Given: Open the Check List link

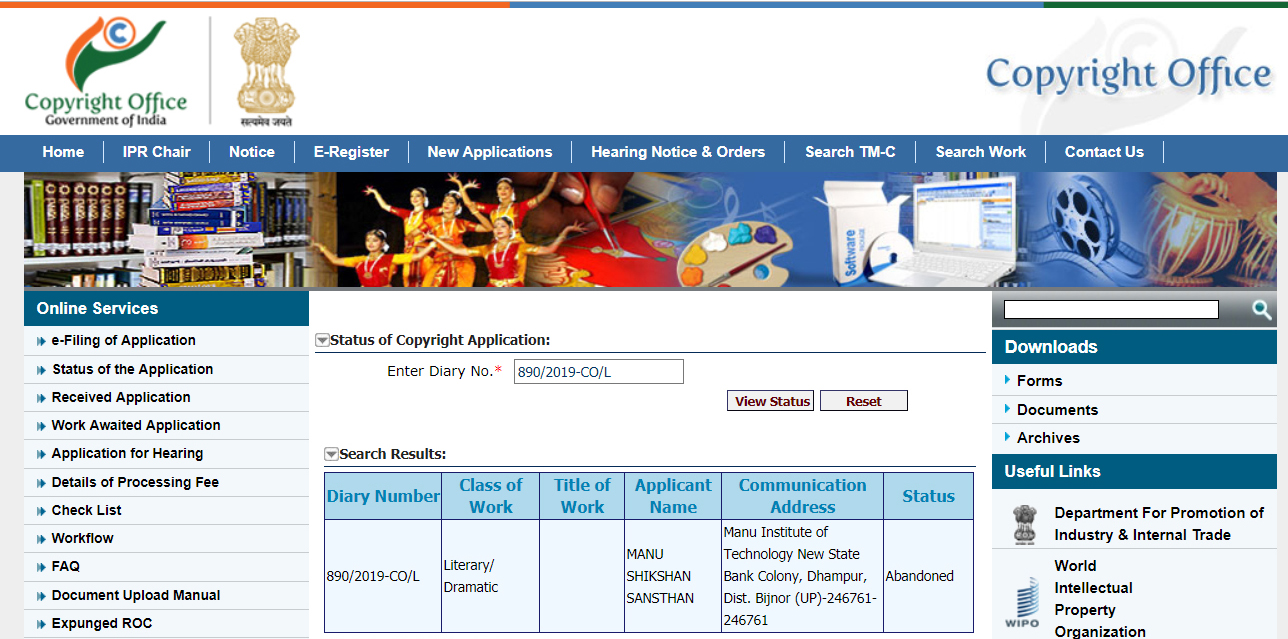Looking at the screenshot, I should (87, 510).
